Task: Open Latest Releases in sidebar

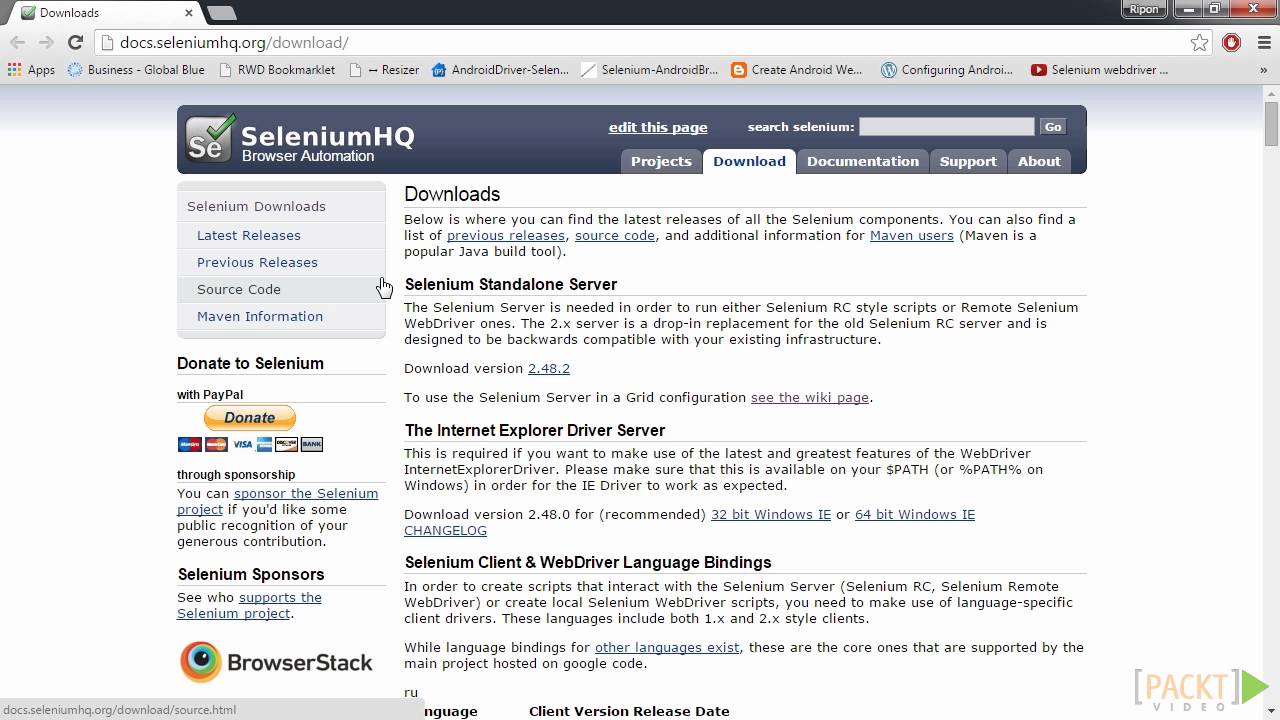Action: coord(249,235)
